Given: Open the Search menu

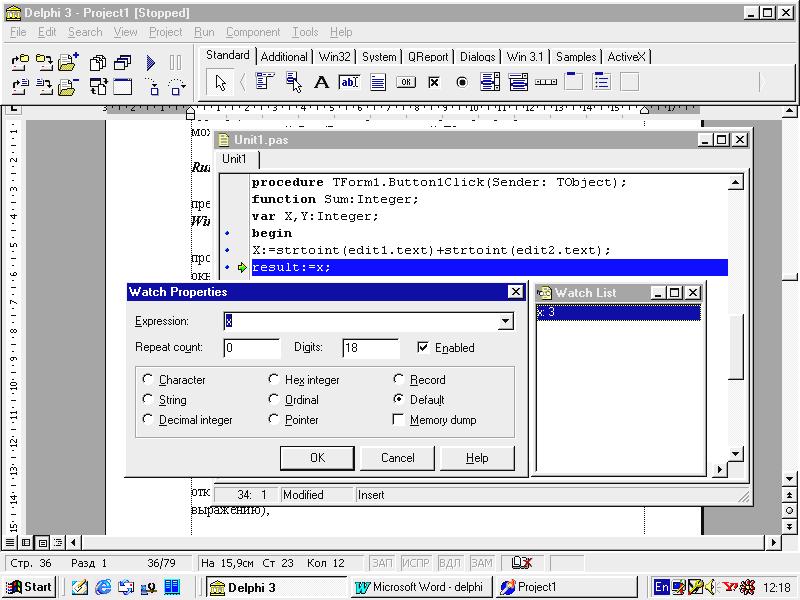Looking at the screenshot, I should pyautogui.click(x=85, y=32).
